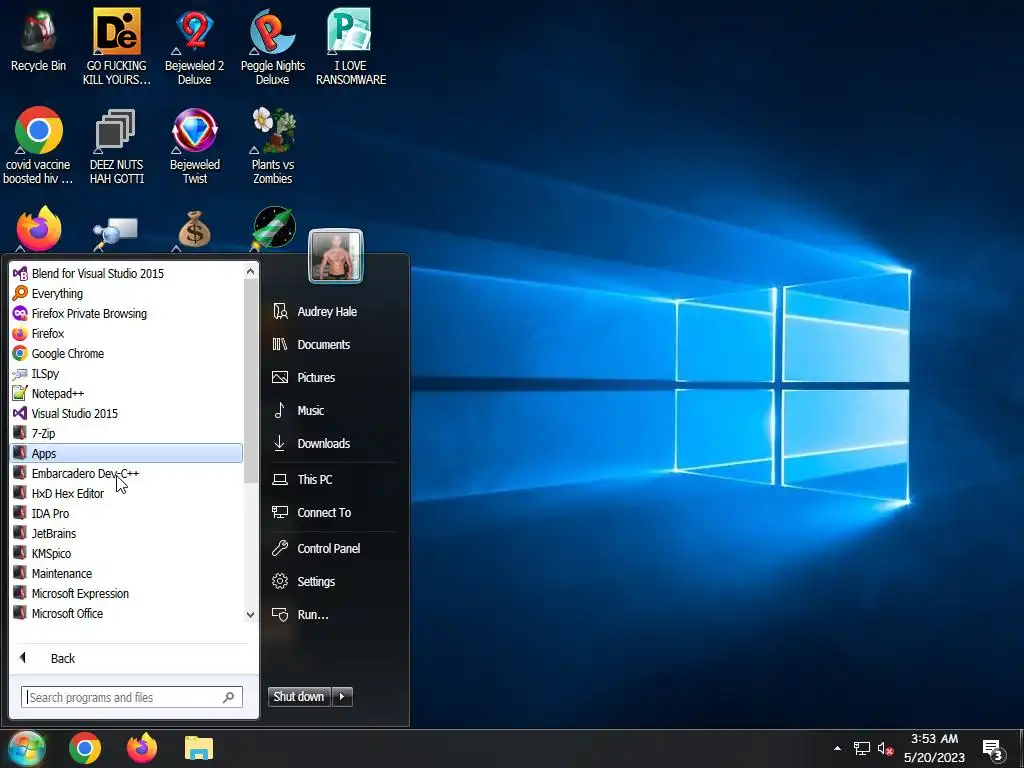This screenshot has width=1024, height=768.
Task: Launch Plants vs Zombies from desktop
Action: click(272, 146)
